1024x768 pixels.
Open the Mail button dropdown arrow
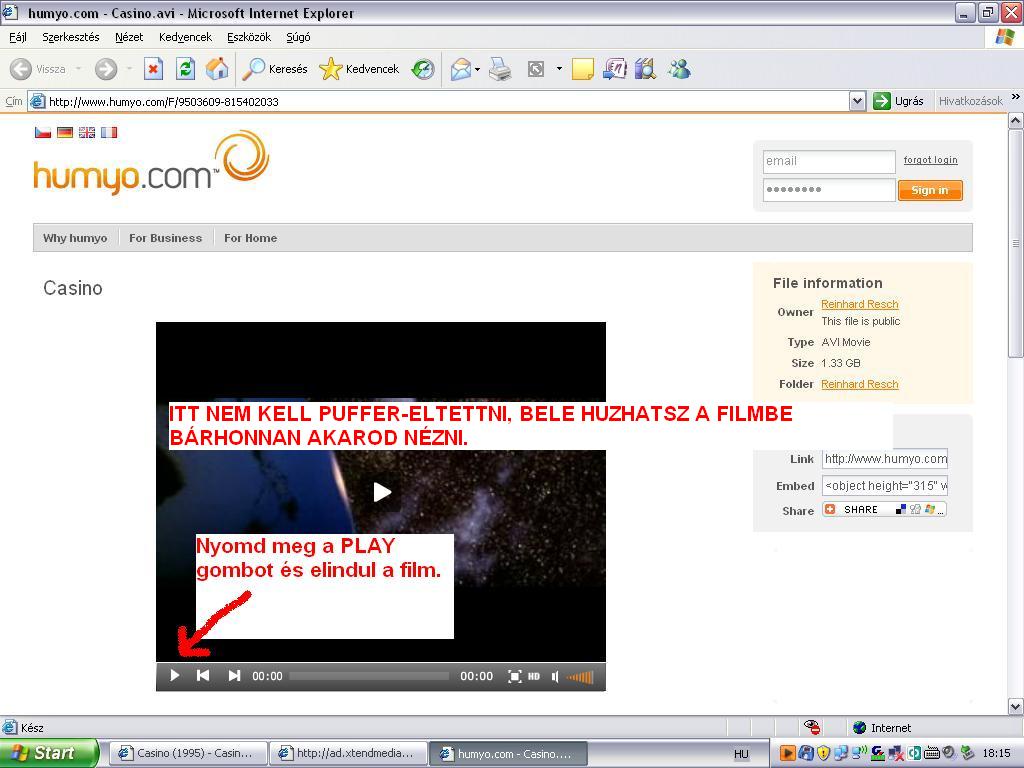click(x=477, y=69)
